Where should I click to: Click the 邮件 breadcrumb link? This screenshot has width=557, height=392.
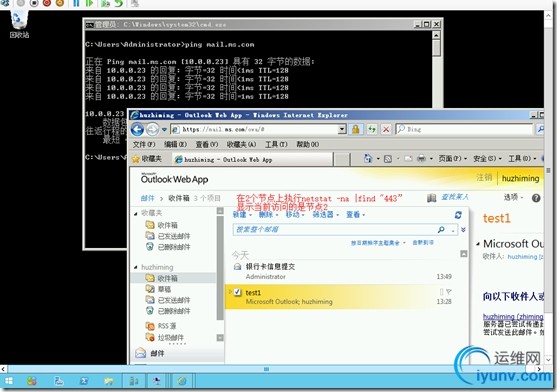click(x=147, y=198)
